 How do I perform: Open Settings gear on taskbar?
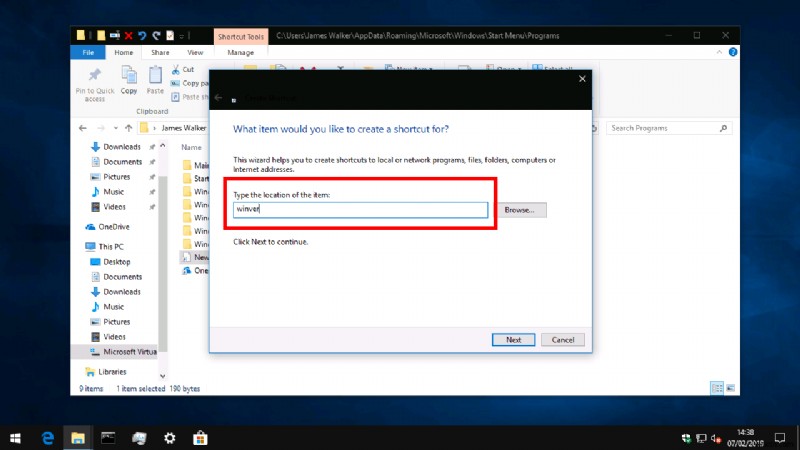click(x=169, y=438)
